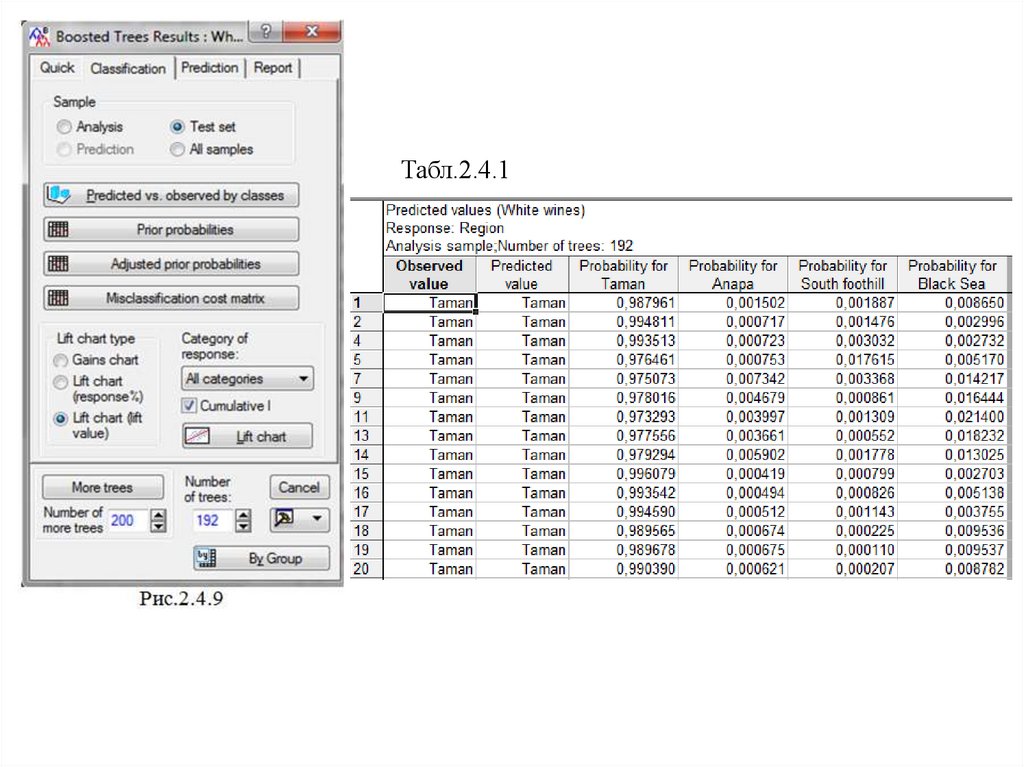The width and height of the screenshot is (1024, 767).
Task: Select the Probability for South foothill header
Action: 842,274
